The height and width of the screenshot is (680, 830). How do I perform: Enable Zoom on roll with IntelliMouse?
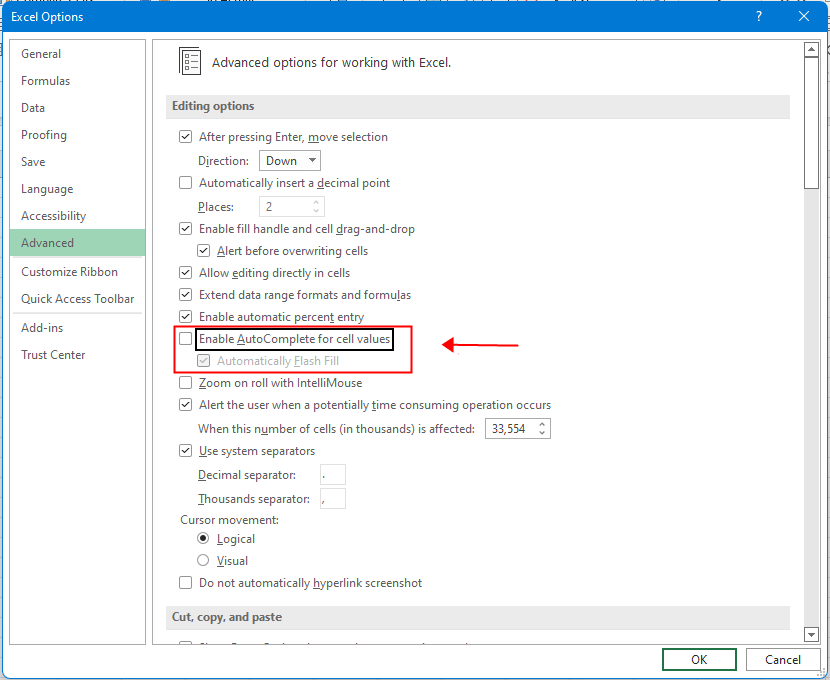[185, 382]
